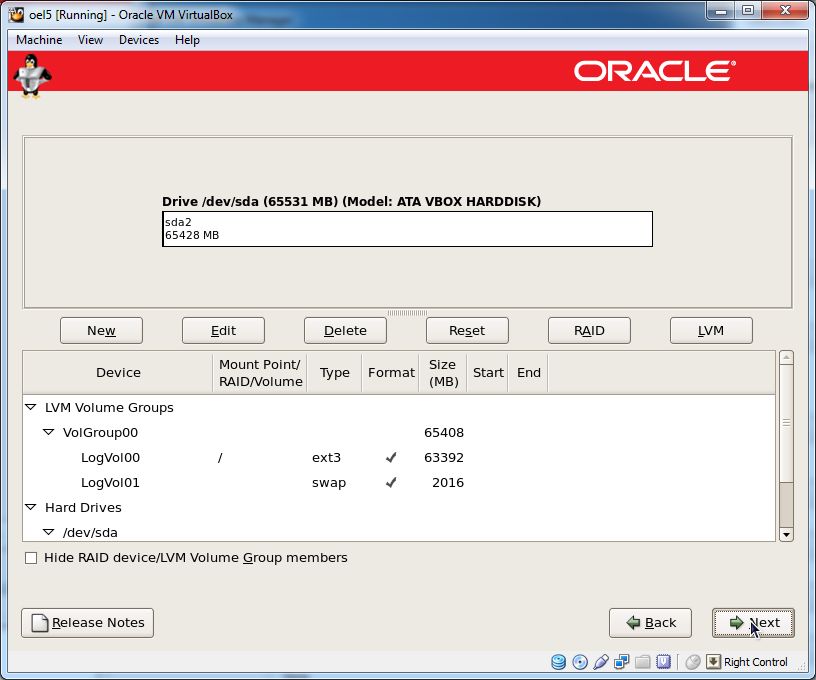
Task: Click the 2016 size value
Action: pyautogui.click(x=448, y=482)
